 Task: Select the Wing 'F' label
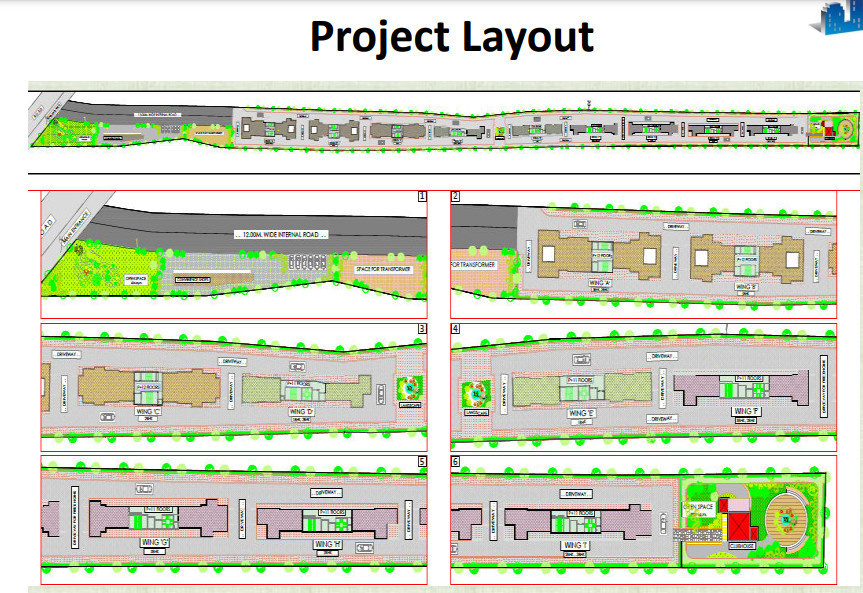743,411
